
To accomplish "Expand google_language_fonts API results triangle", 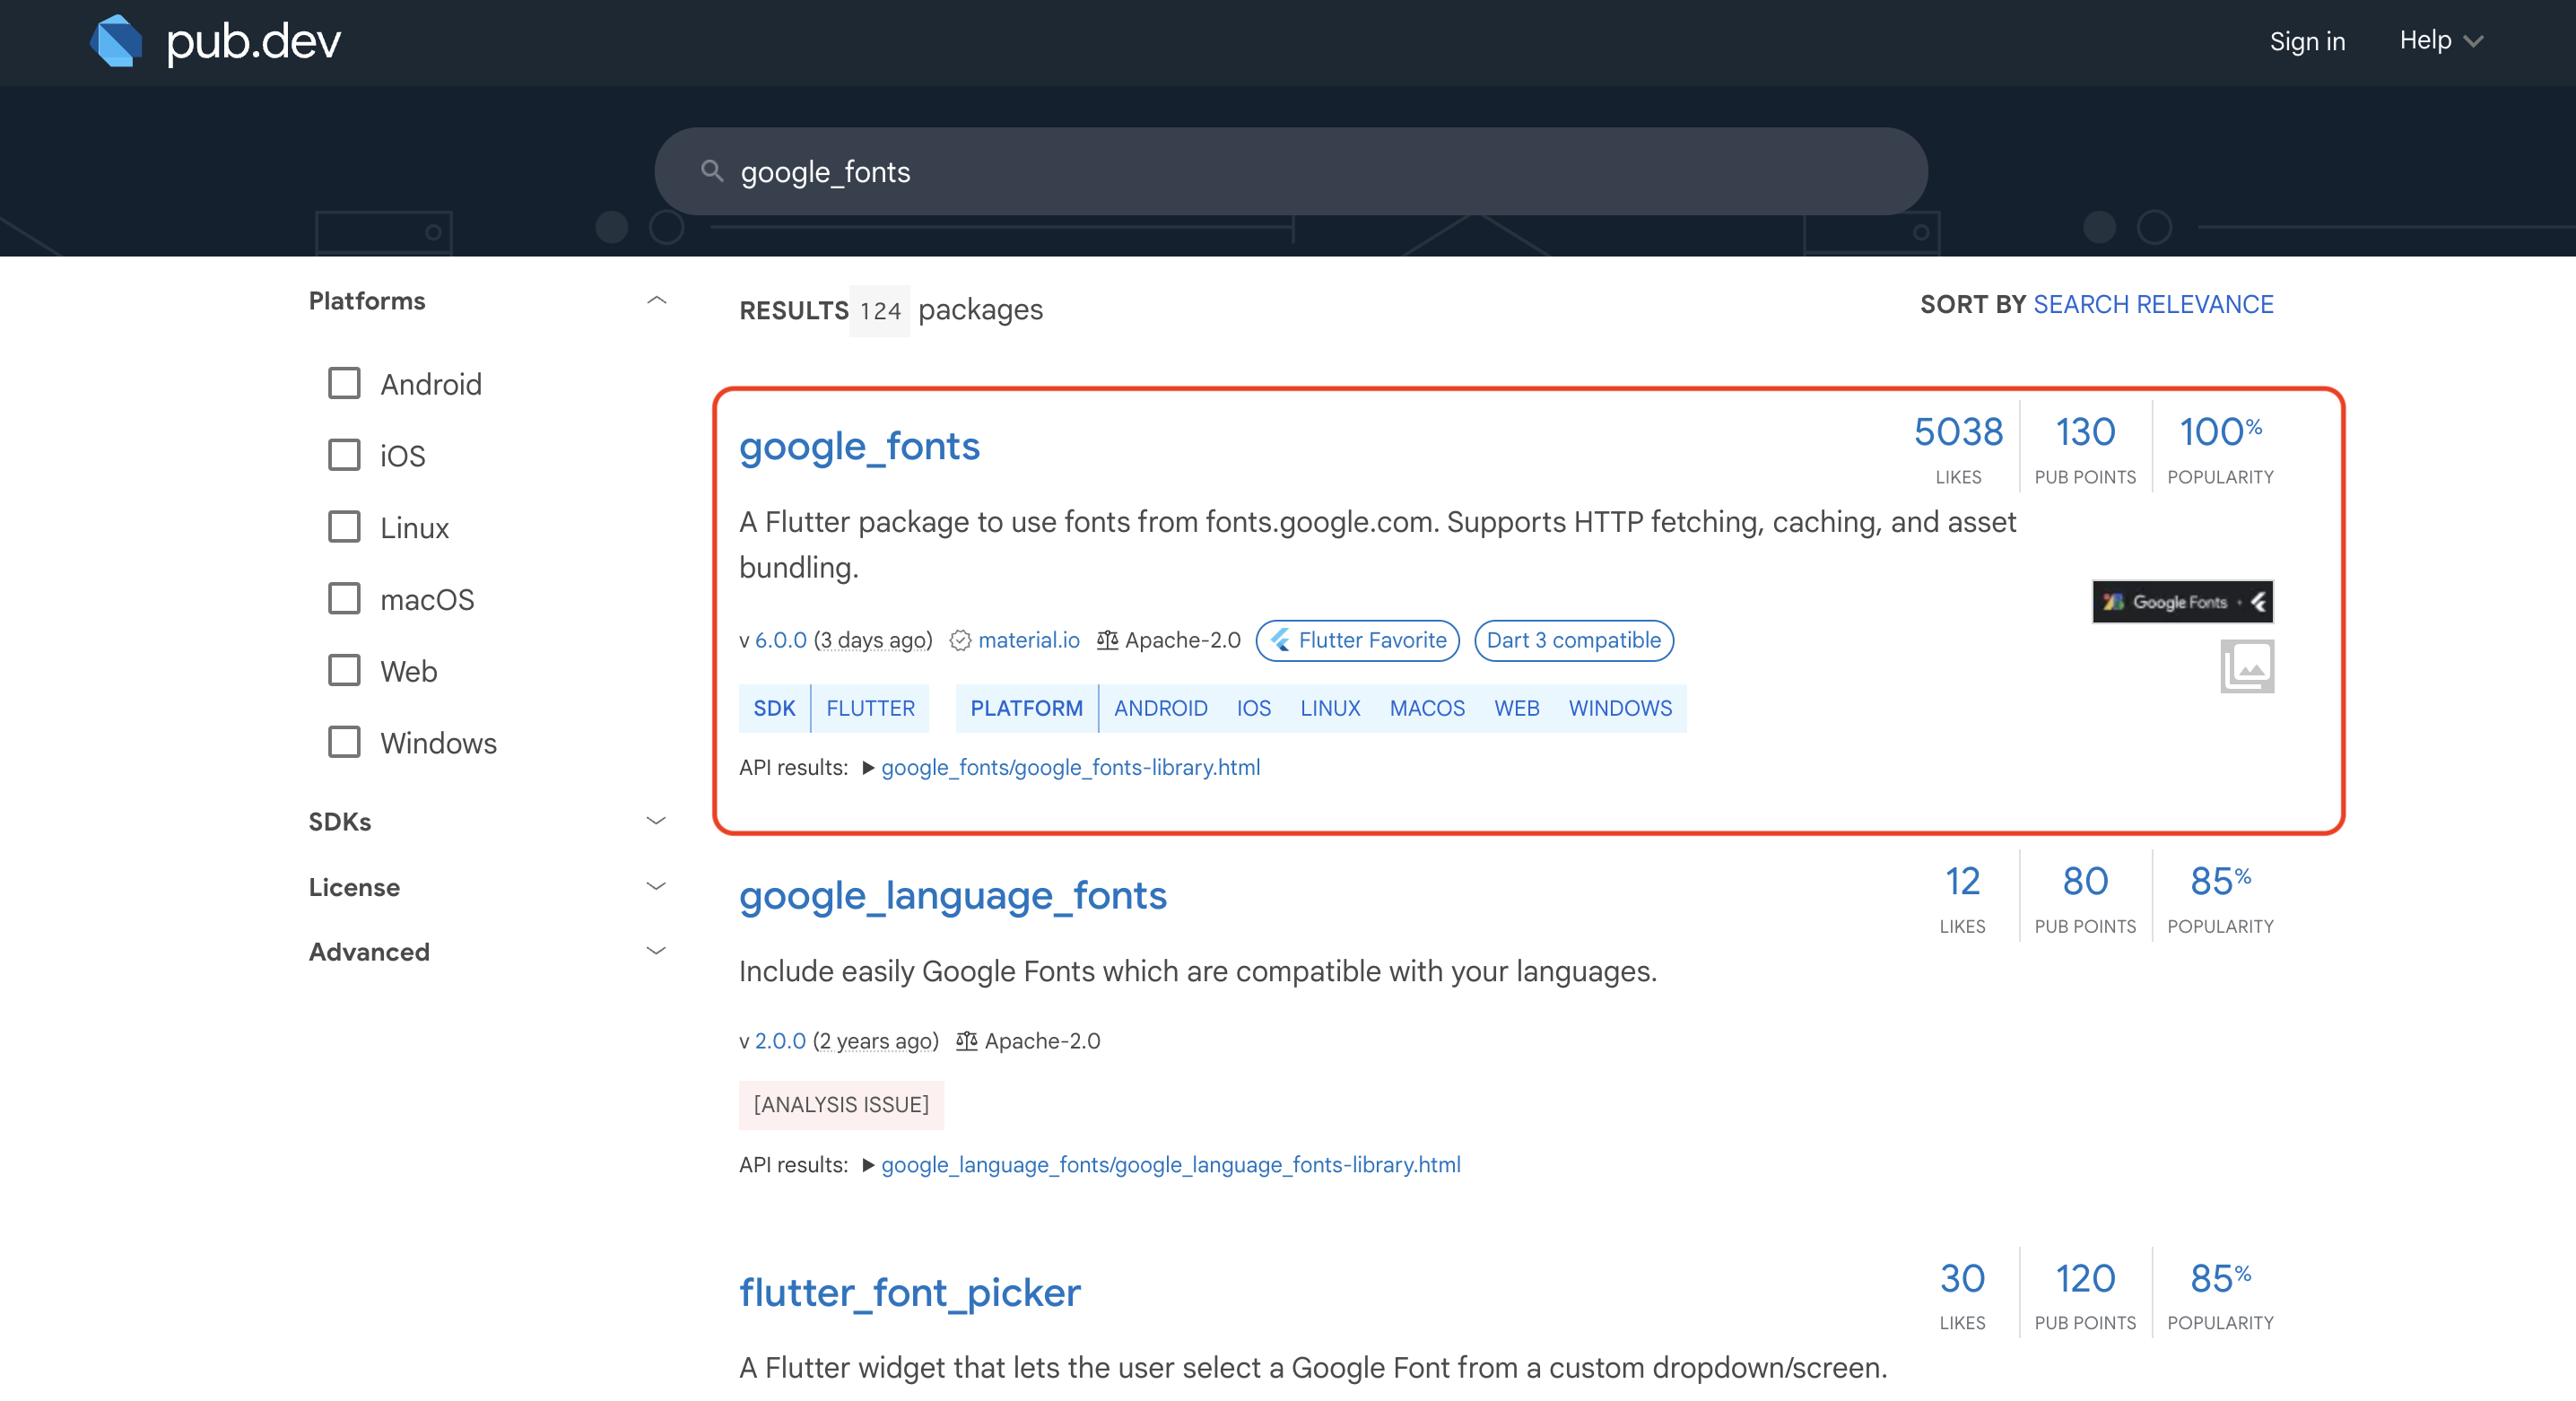I will tap(868, 1164).
